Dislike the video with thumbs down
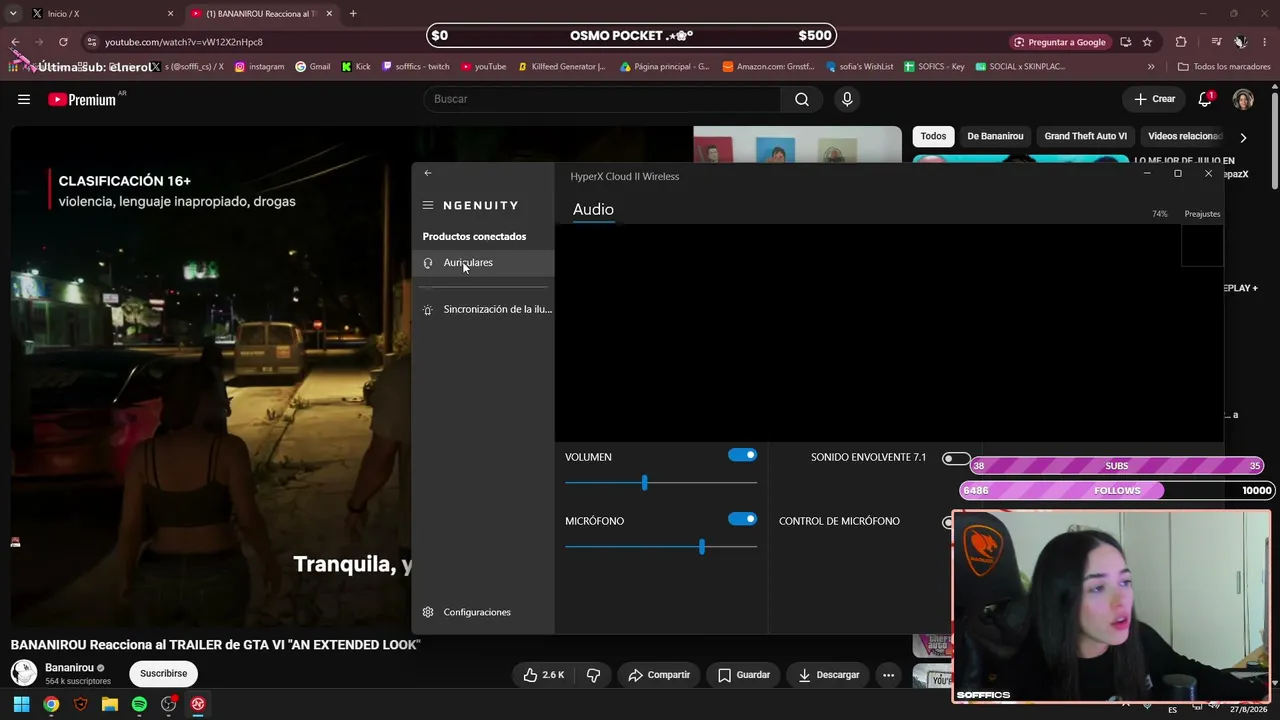1280x720 pixels. [x=593, y=675]
